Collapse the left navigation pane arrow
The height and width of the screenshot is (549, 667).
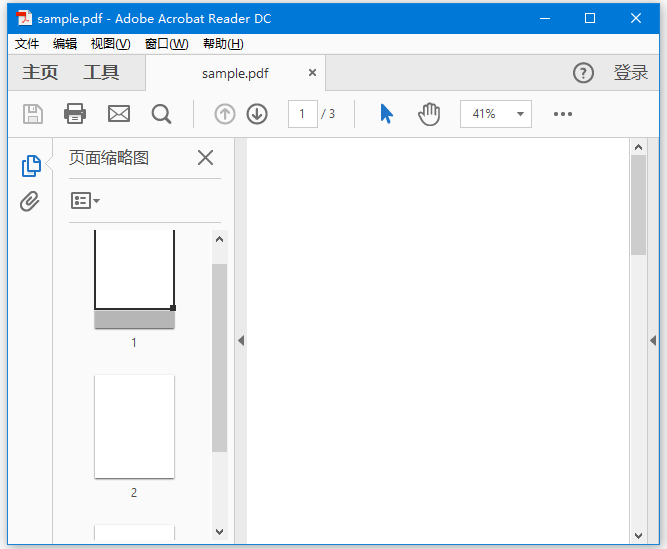[241, 340]
